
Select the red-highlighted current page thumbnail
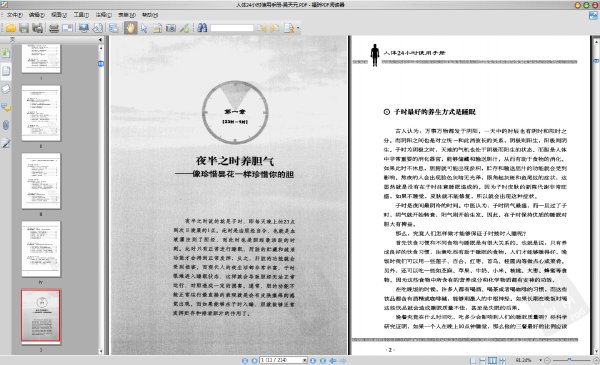coord(41,316)
